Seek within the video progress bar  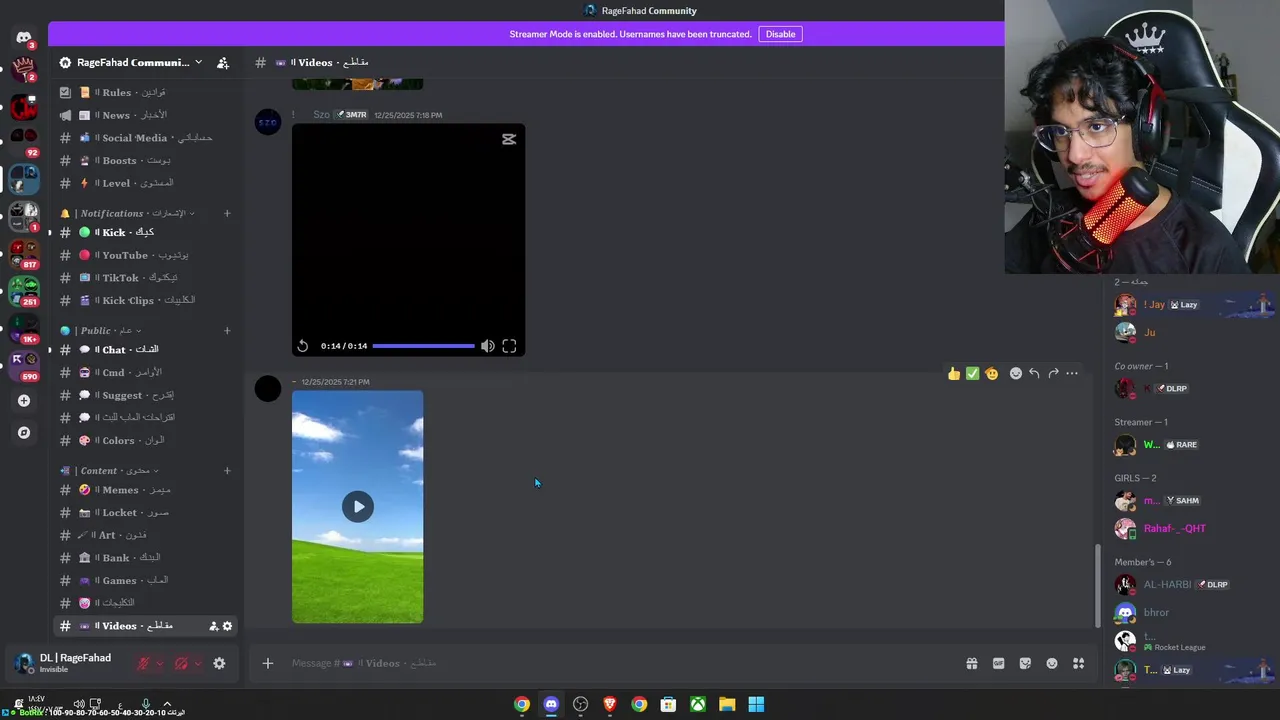(x=424, y=346)
